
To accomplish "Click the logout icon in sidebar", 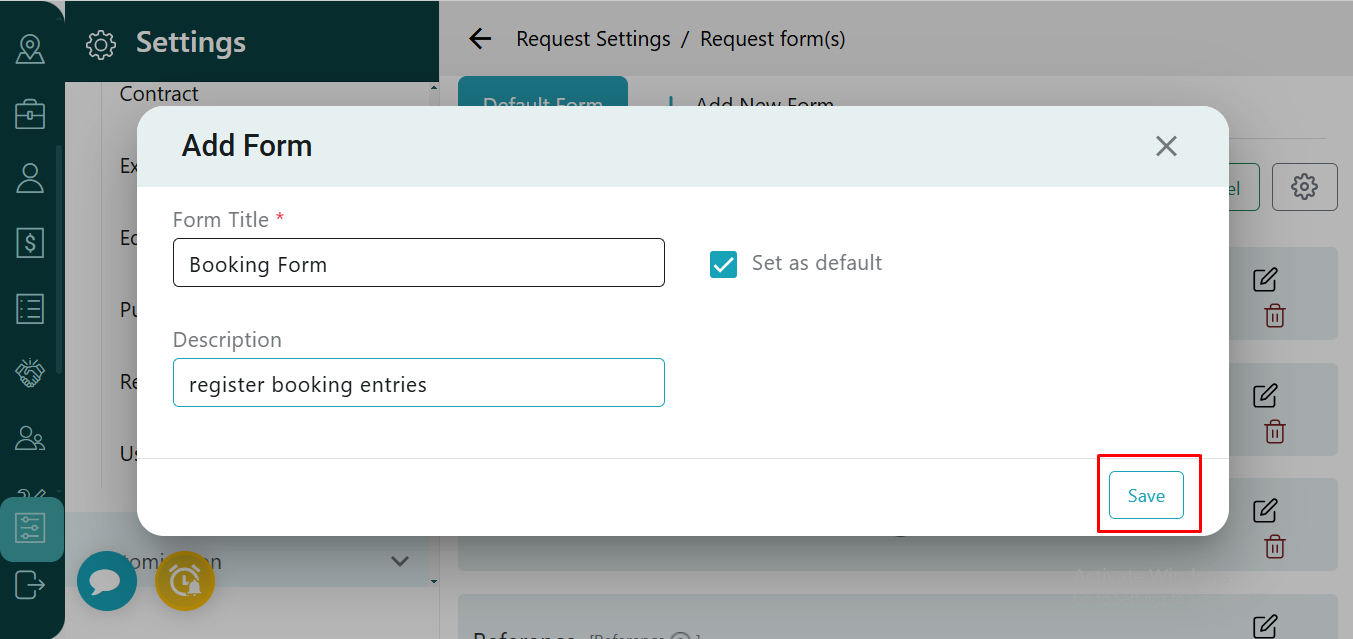I will pos(30,583).
